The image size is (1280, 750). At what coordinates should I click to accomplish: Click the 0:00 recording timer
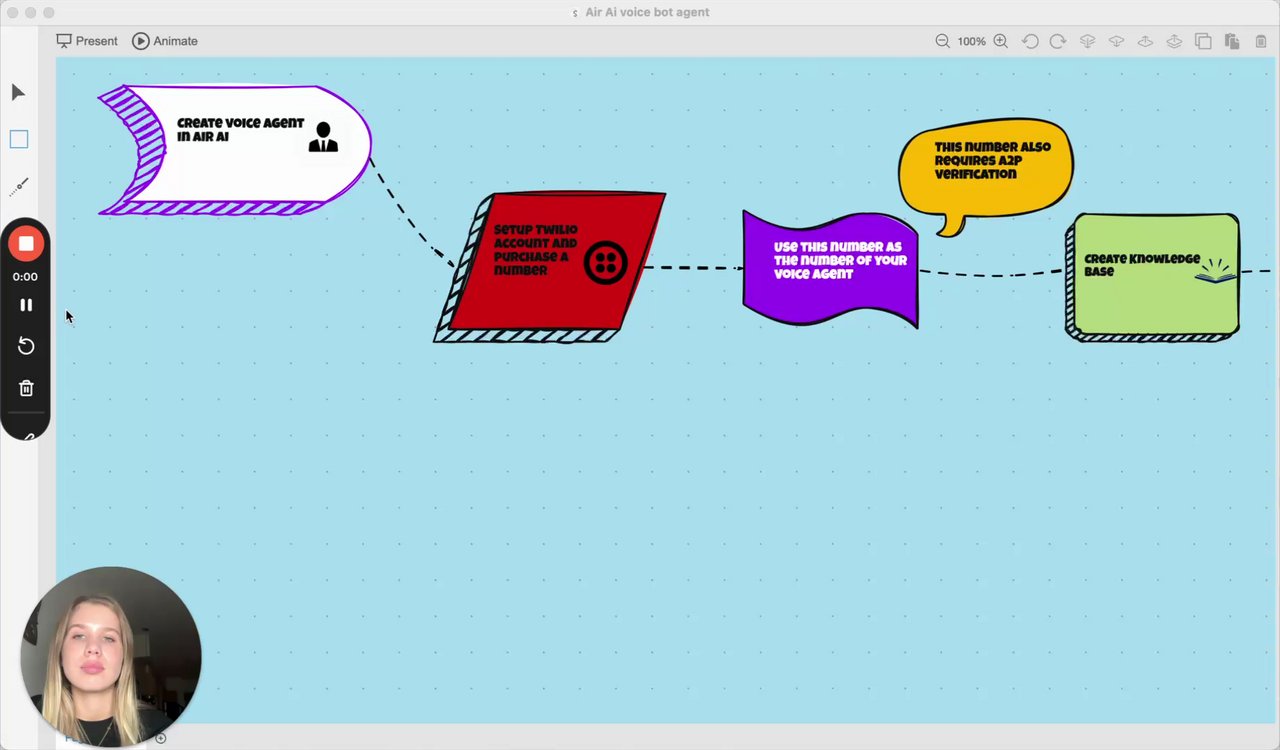25,277
